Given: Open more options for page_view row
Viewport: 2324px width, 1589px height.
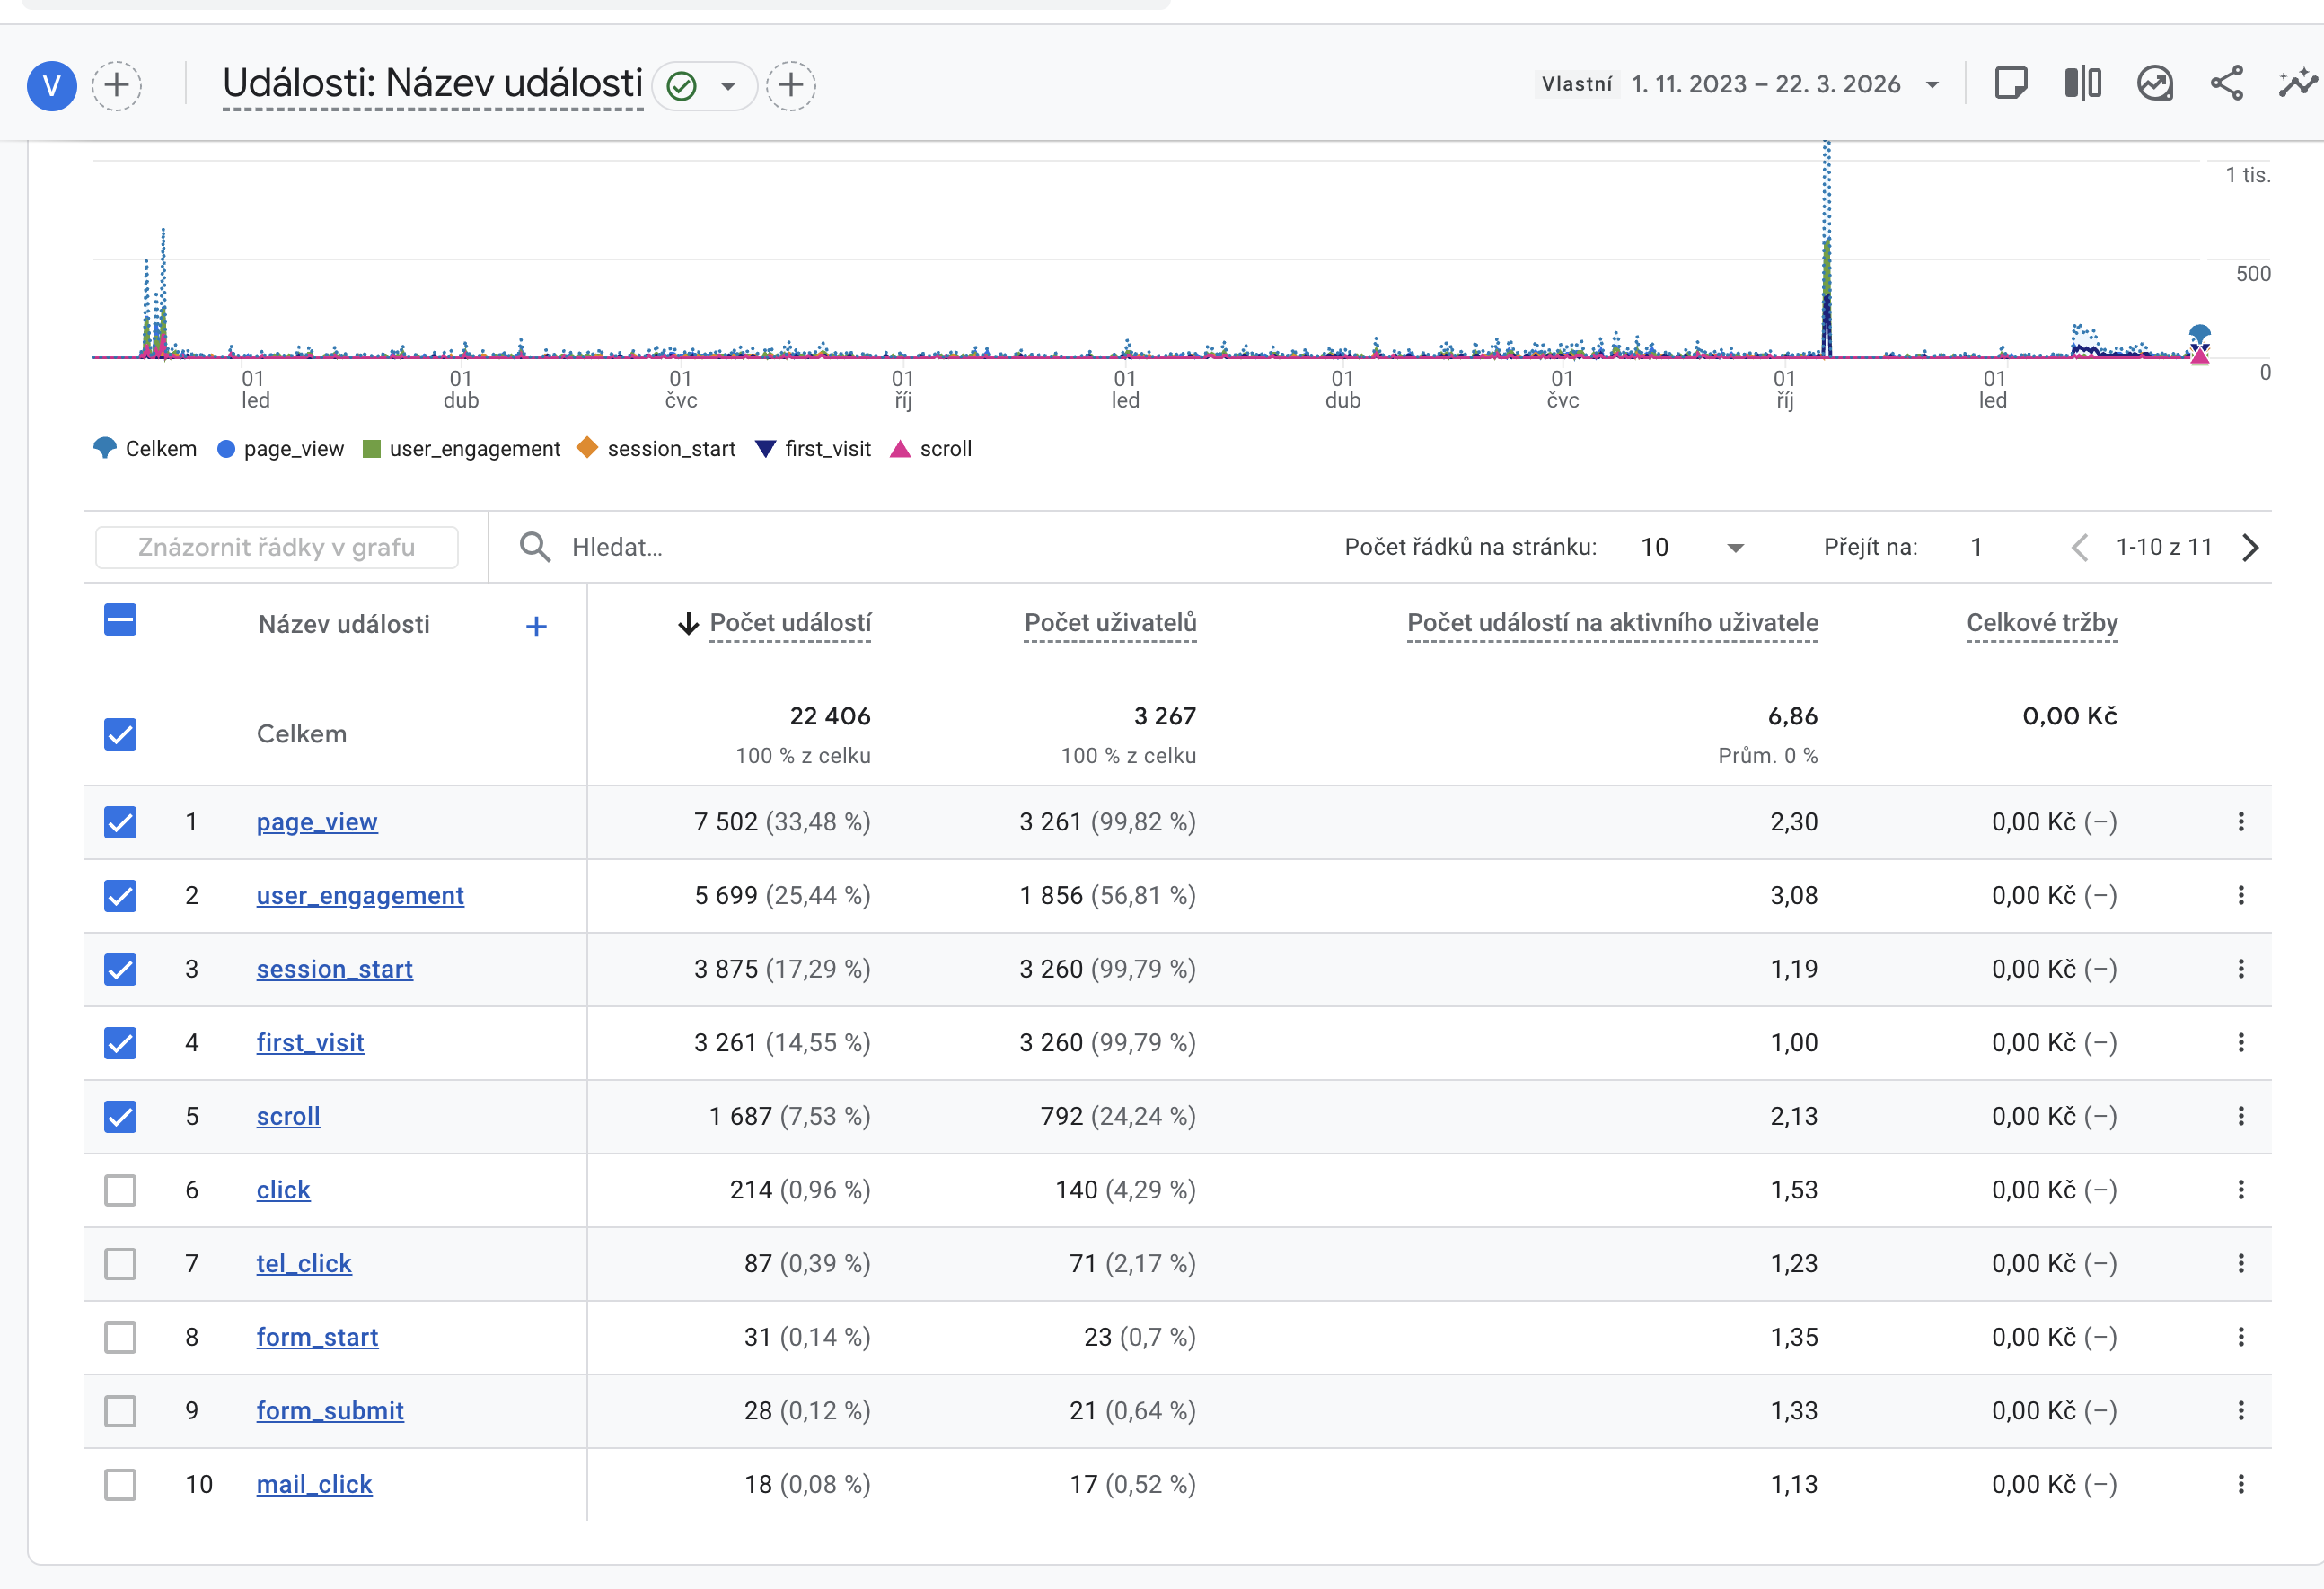Looking at the screenshot, I should tap(2241, 822).
